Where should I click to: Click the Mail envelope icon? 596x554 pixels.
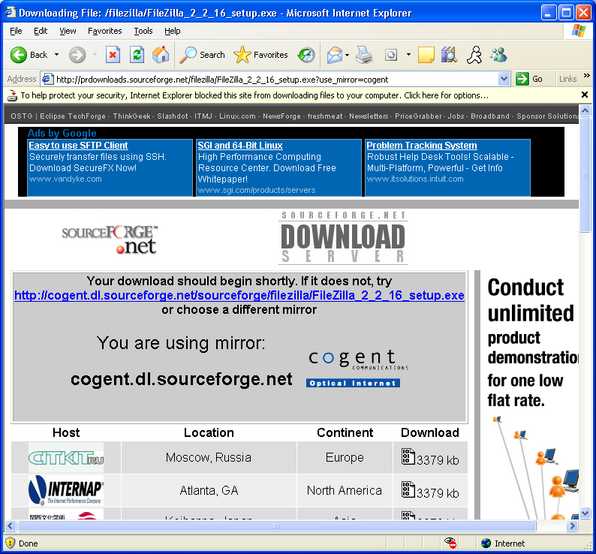tap(334, 55)
